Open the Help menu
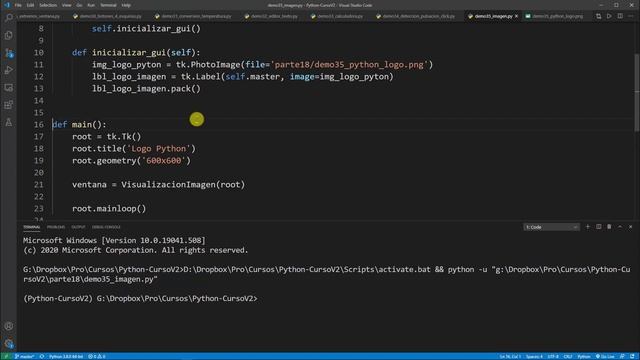This screenshot has width=640, height=360. [x=126, y=5]
